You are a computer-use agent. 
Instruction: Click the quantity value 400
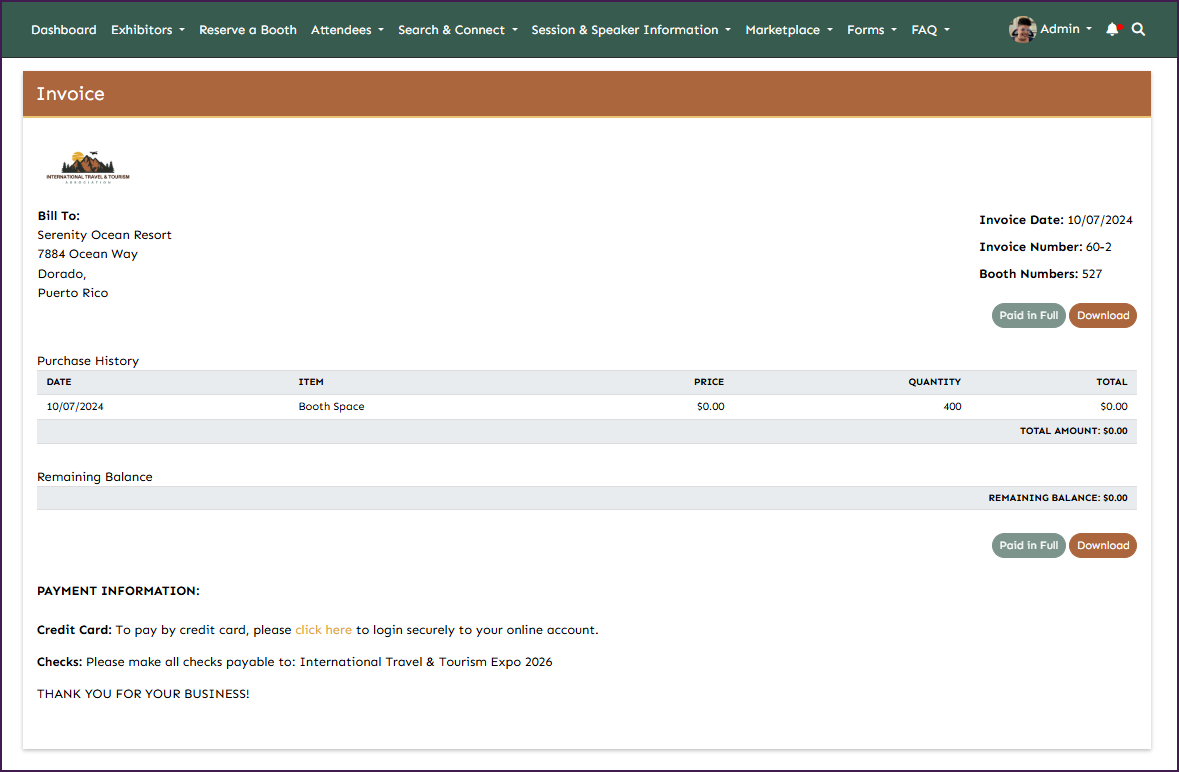[x=952, y=407]
